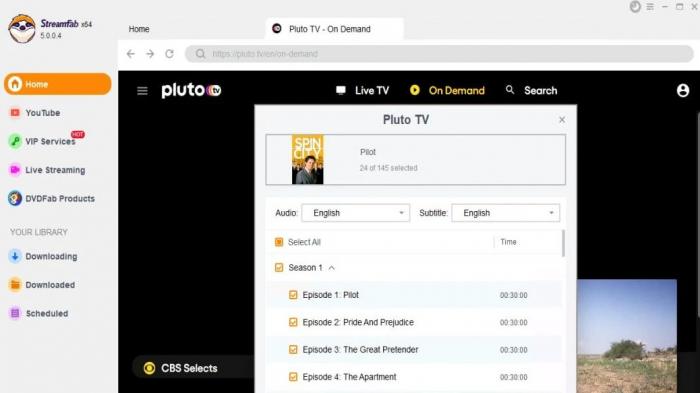Go to Live TV on Pluto
The width and height of the screenshot is (700, 393).
pos(362,91)
